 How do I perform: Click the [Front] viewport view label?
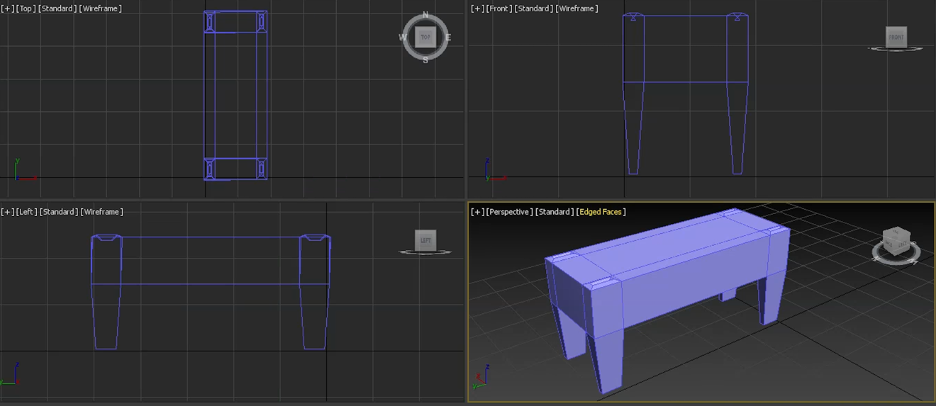point(498,9)
